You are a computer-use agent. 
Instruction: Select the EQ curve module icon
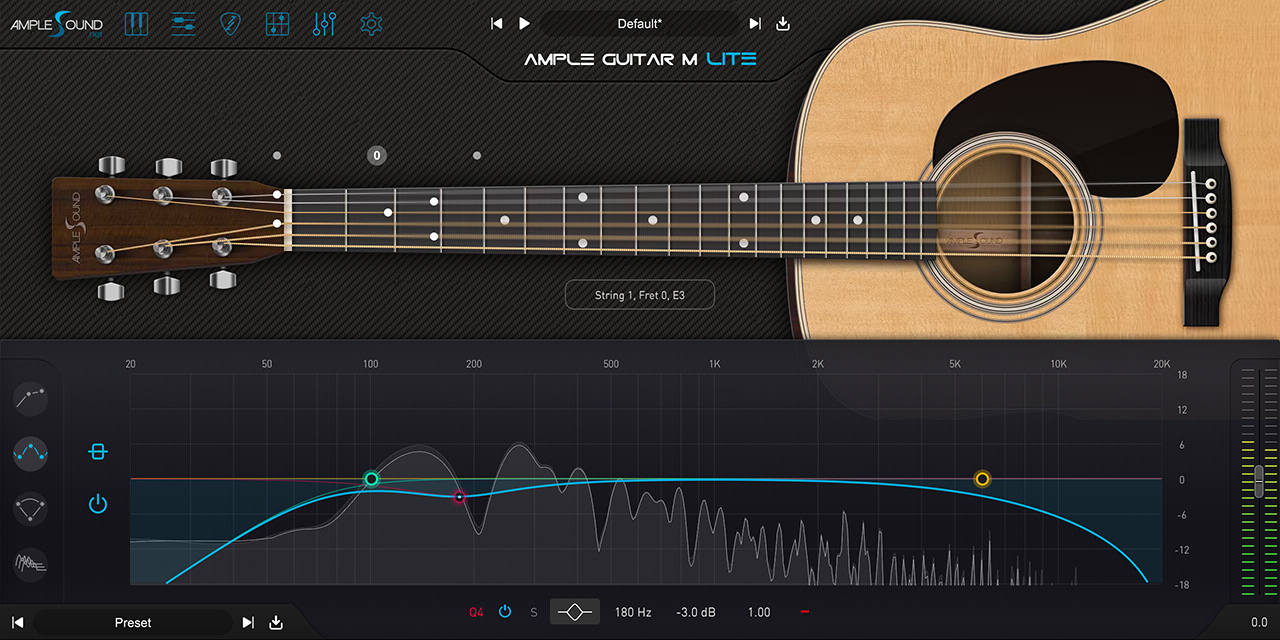click(x=31, y=453)
